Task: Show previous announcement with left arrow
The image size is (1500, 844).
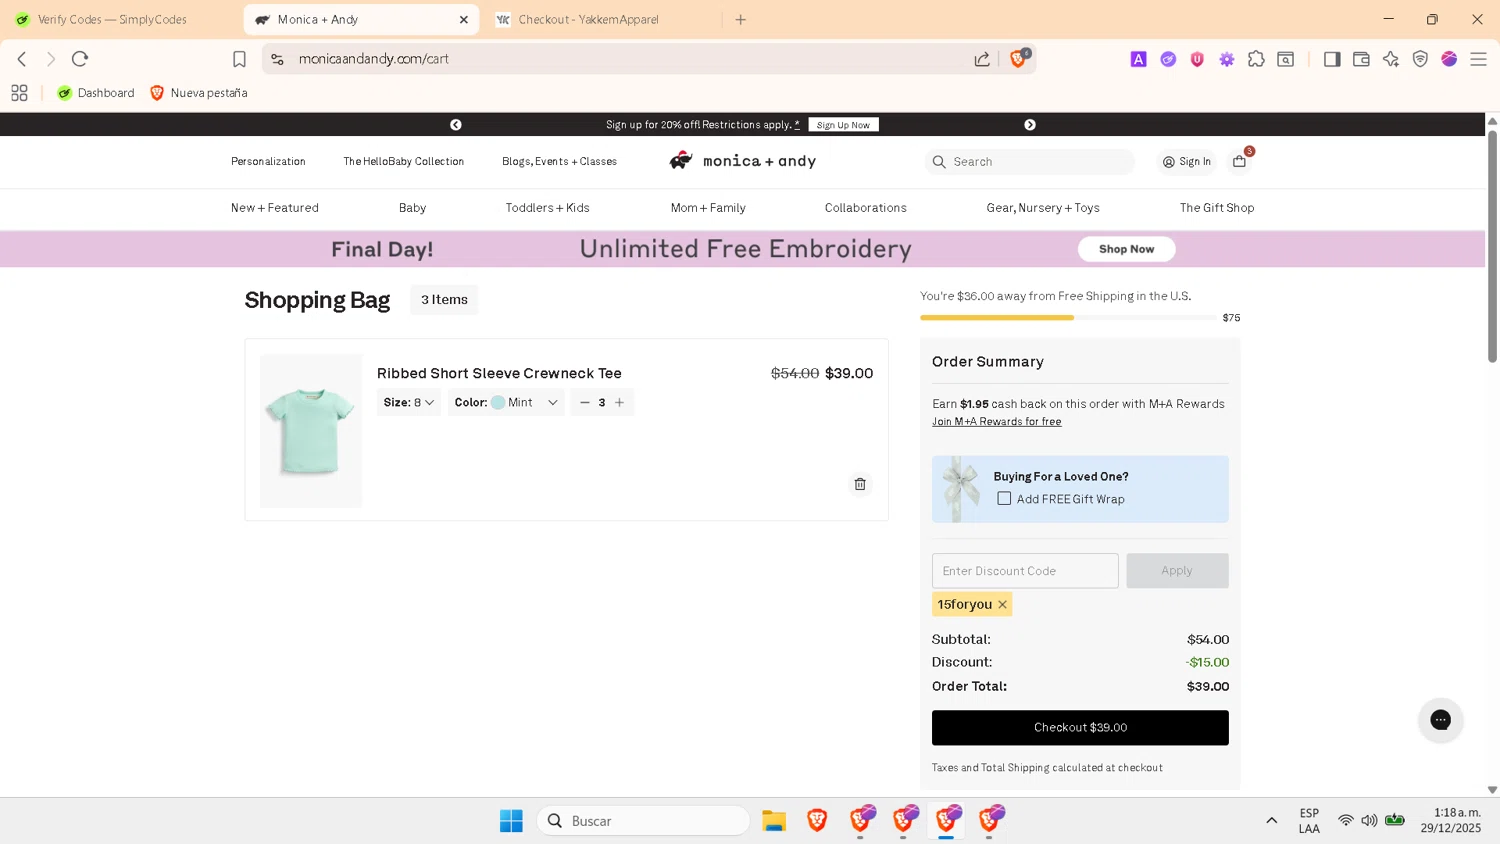Action: (x=456, y=125)
